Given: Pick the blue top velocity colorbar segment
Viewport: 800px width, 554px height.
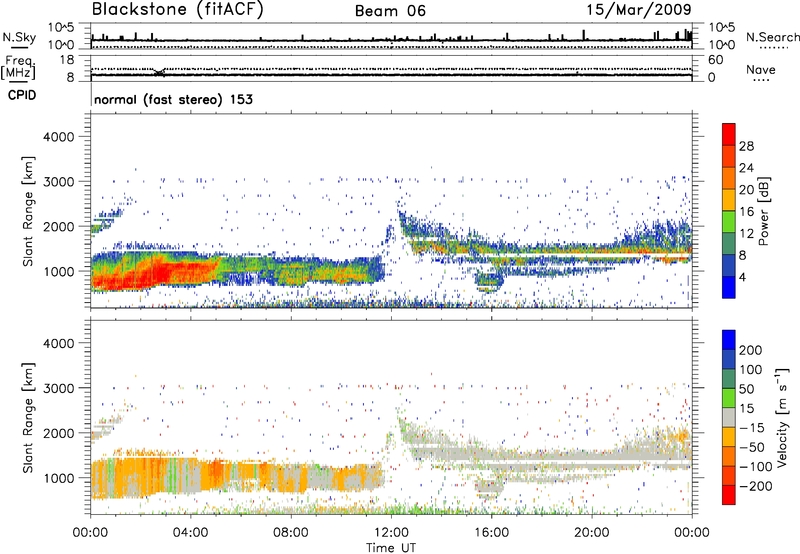Looking at the screenshot, I should tap(729, 340).
